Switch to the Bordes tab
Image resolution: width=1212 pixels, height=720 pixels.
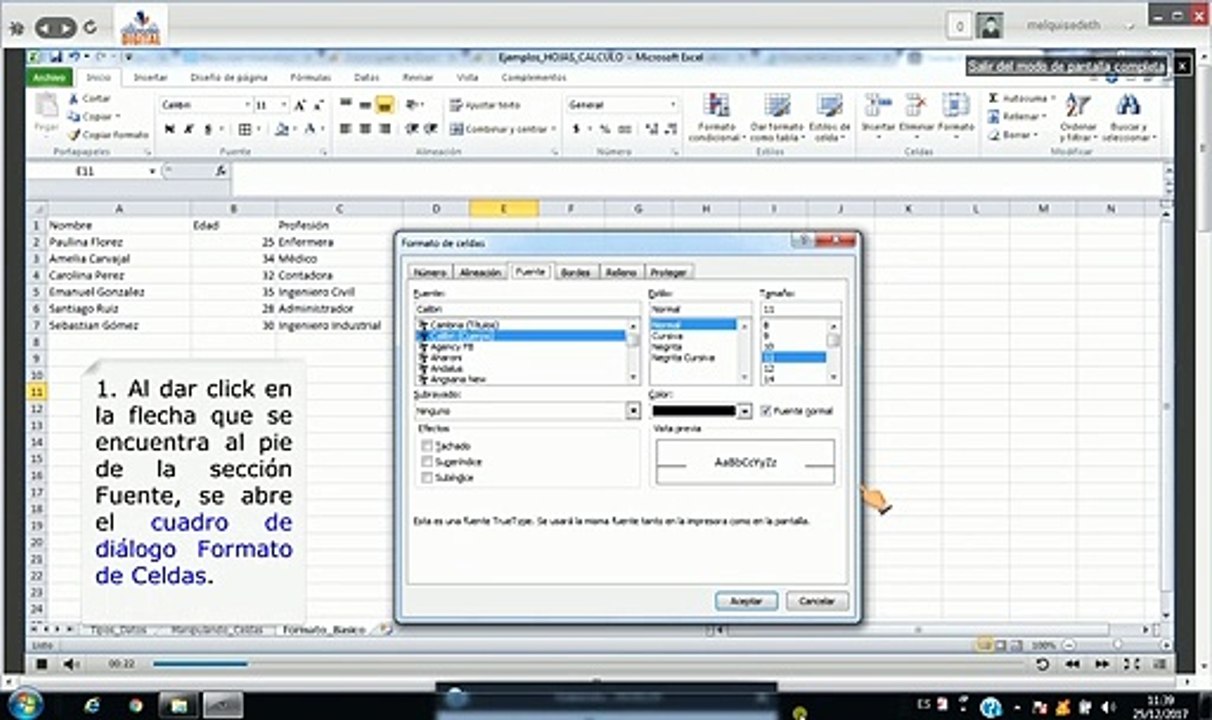(x=575, y=272)
